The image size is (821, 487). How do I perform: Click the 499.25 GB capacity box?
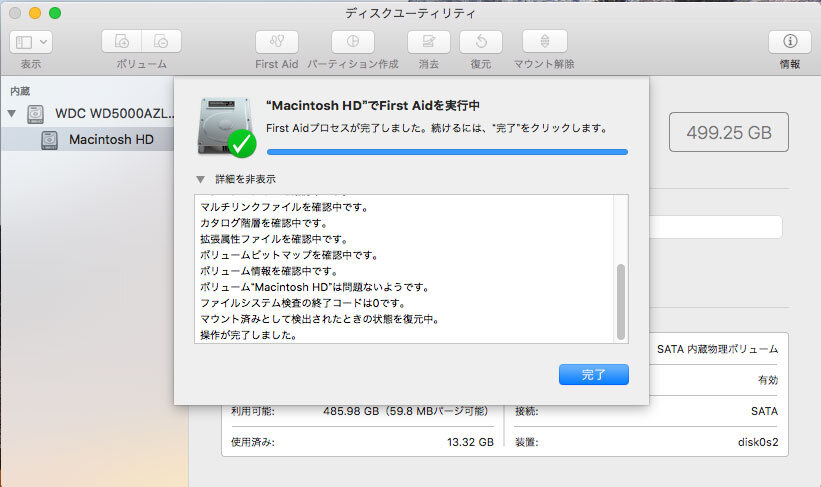[x=729, y=132]
